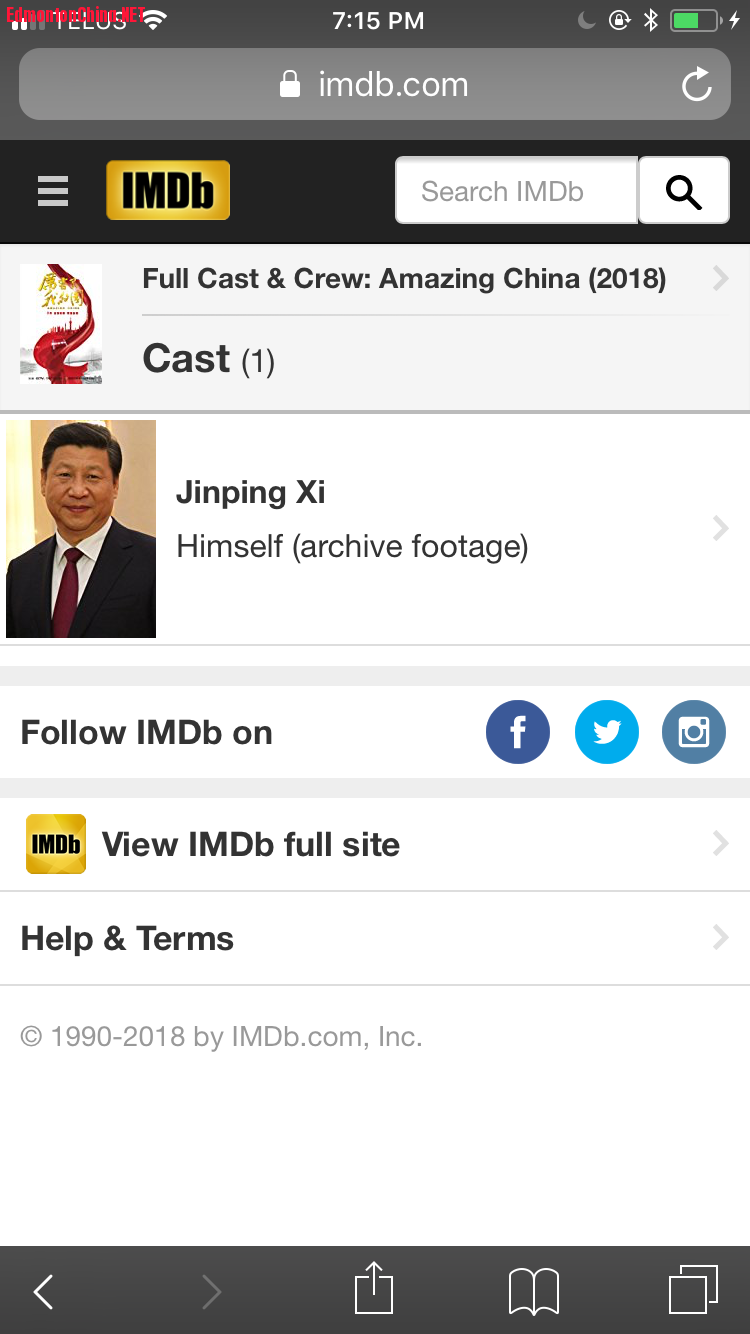750x1334 pixels.
Task: Reload the page with refresh icon
Action: pos(696,85)
